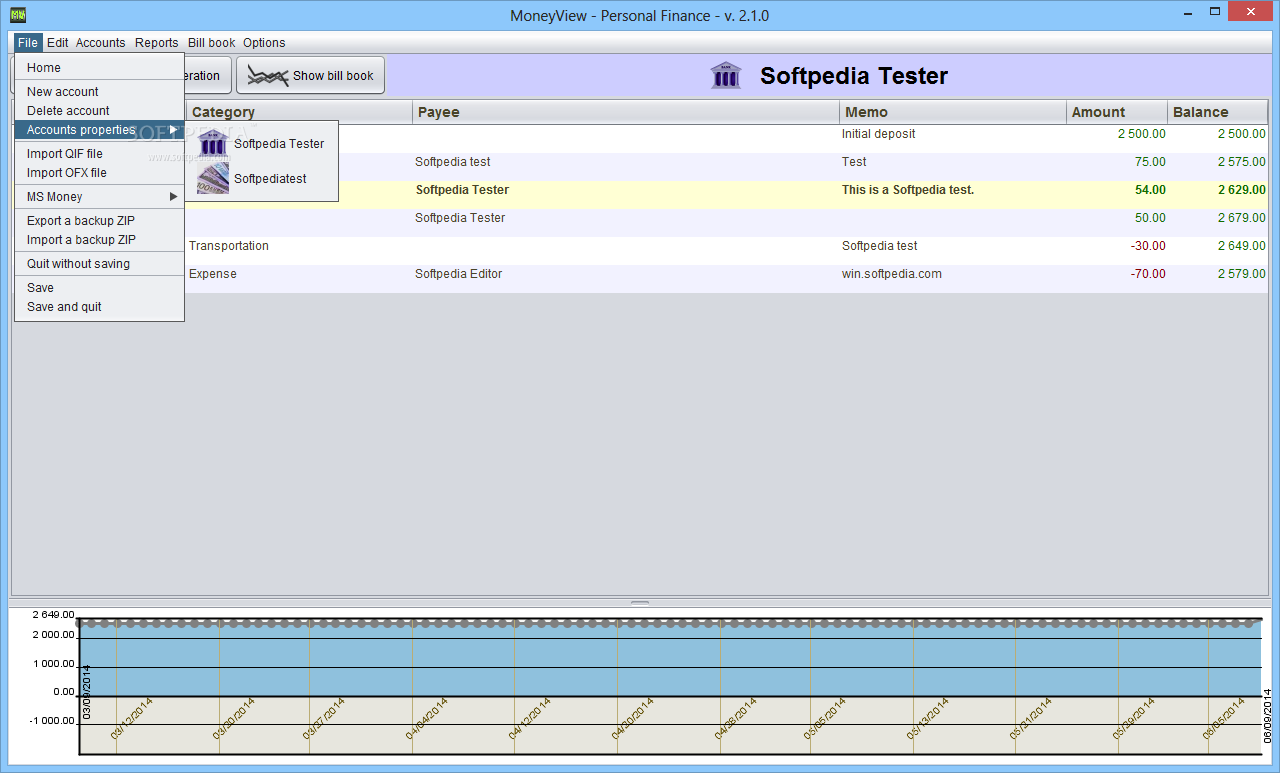The height and width of the screenshot is (773, 1280).
Task: Click the Show bill book button
Action: [x=310, y=75]
